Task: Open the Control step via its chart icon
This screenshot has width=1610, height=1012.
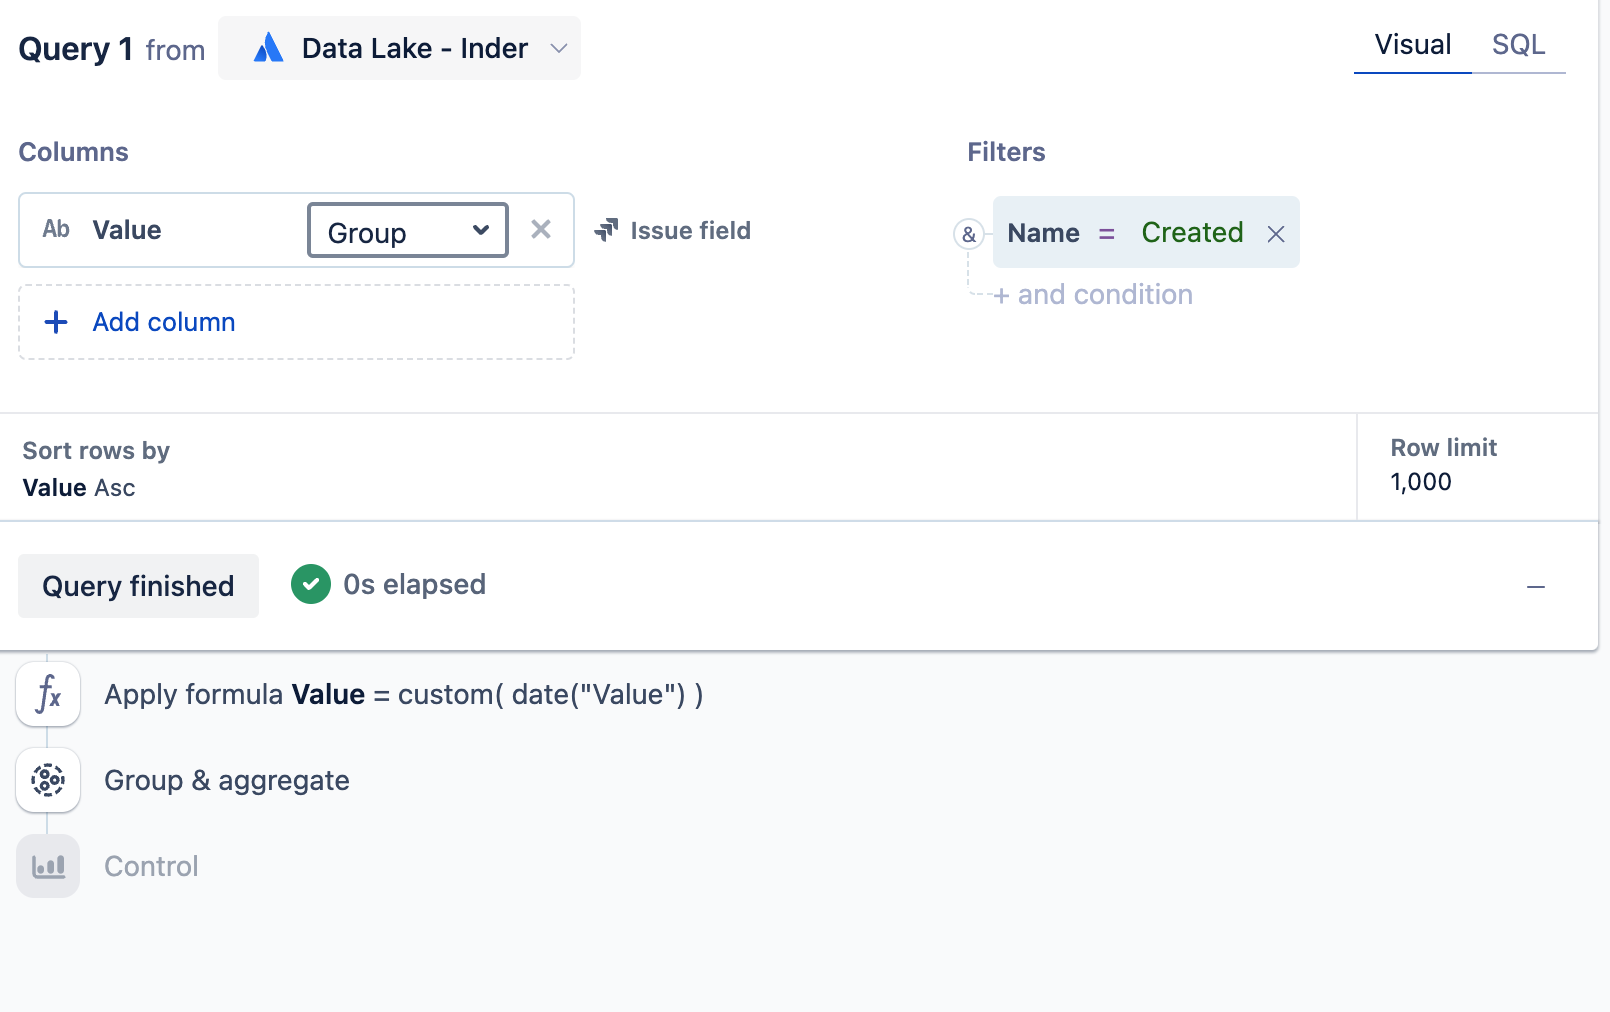Action: pos(48,866)
